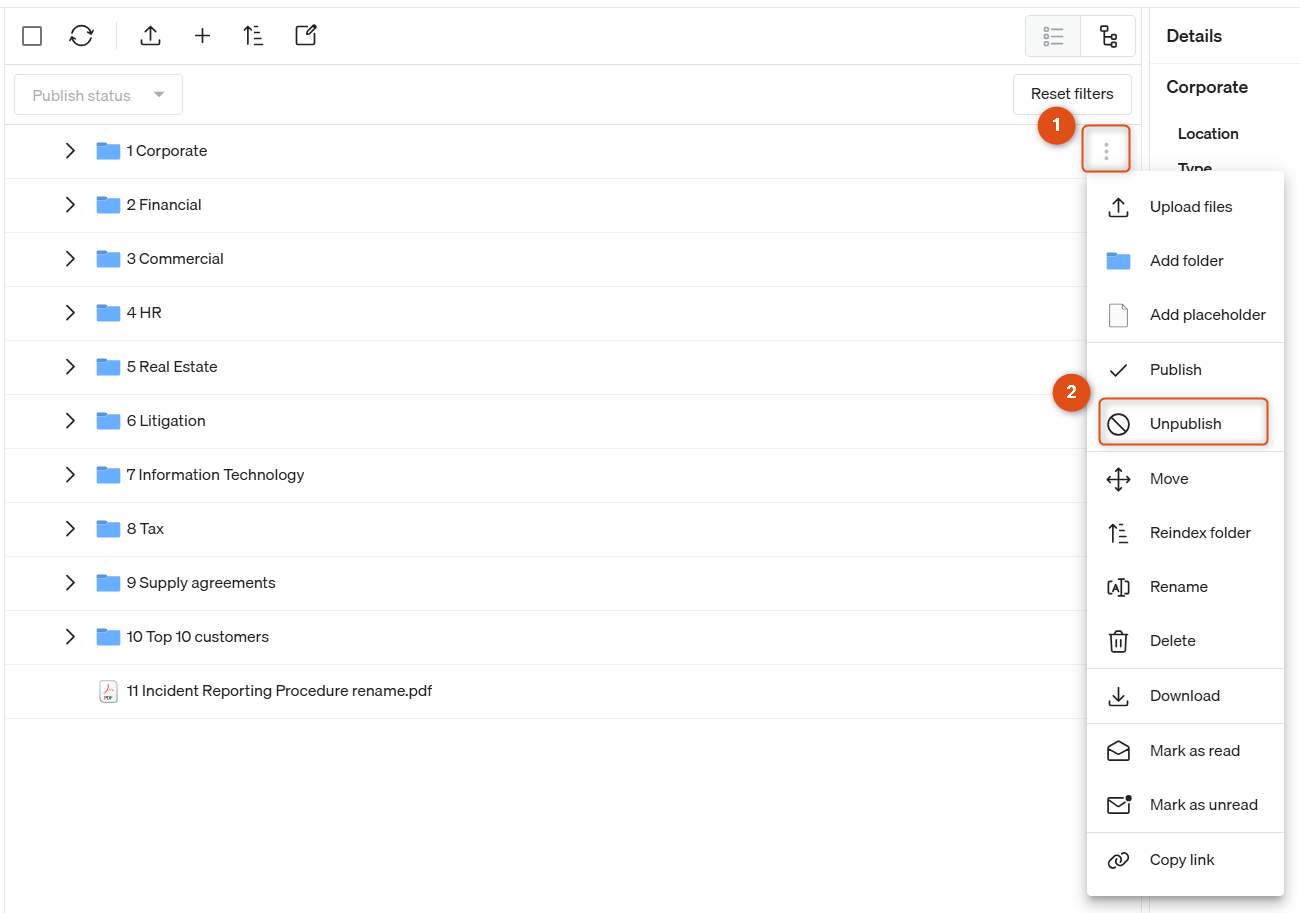This screenshot has height=913, width=1300.
Task: Click the reindex sort icon in the toolbar
Action: (253, 36)
